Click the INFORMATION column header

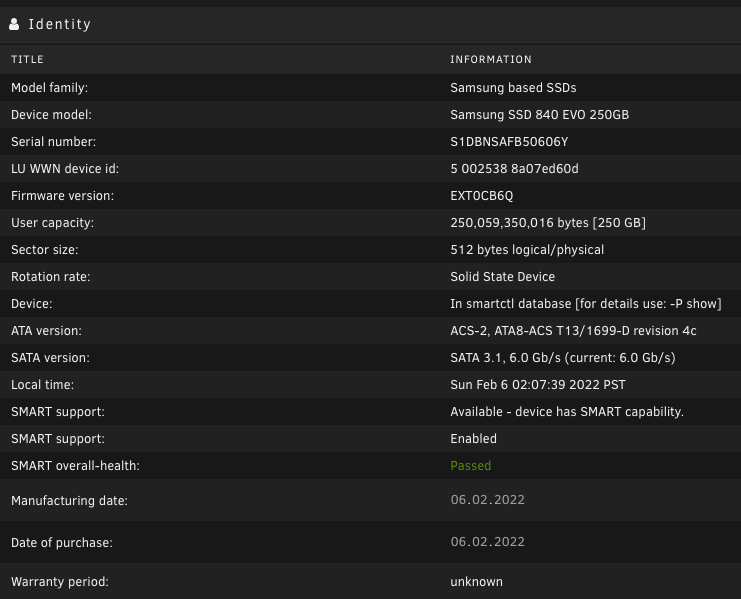pyautogui.click(x=491, y=59)
